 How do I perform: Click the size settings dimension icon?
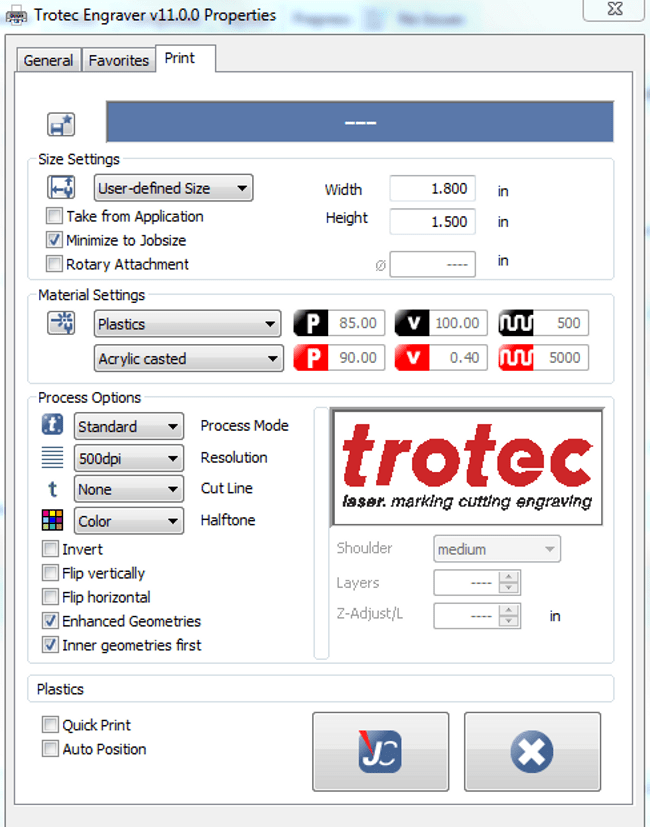click(x=61, y=188)
